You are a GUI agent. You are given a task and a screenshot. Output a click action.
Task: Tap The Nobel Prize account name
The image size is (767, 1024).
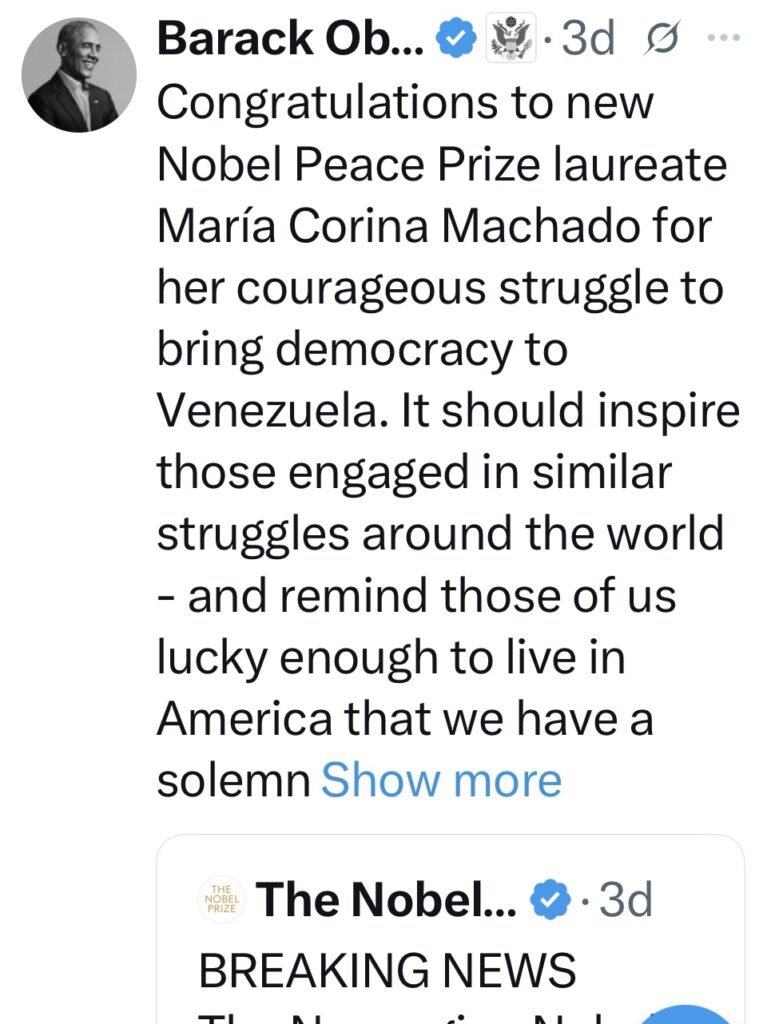(x=386, y=900)
